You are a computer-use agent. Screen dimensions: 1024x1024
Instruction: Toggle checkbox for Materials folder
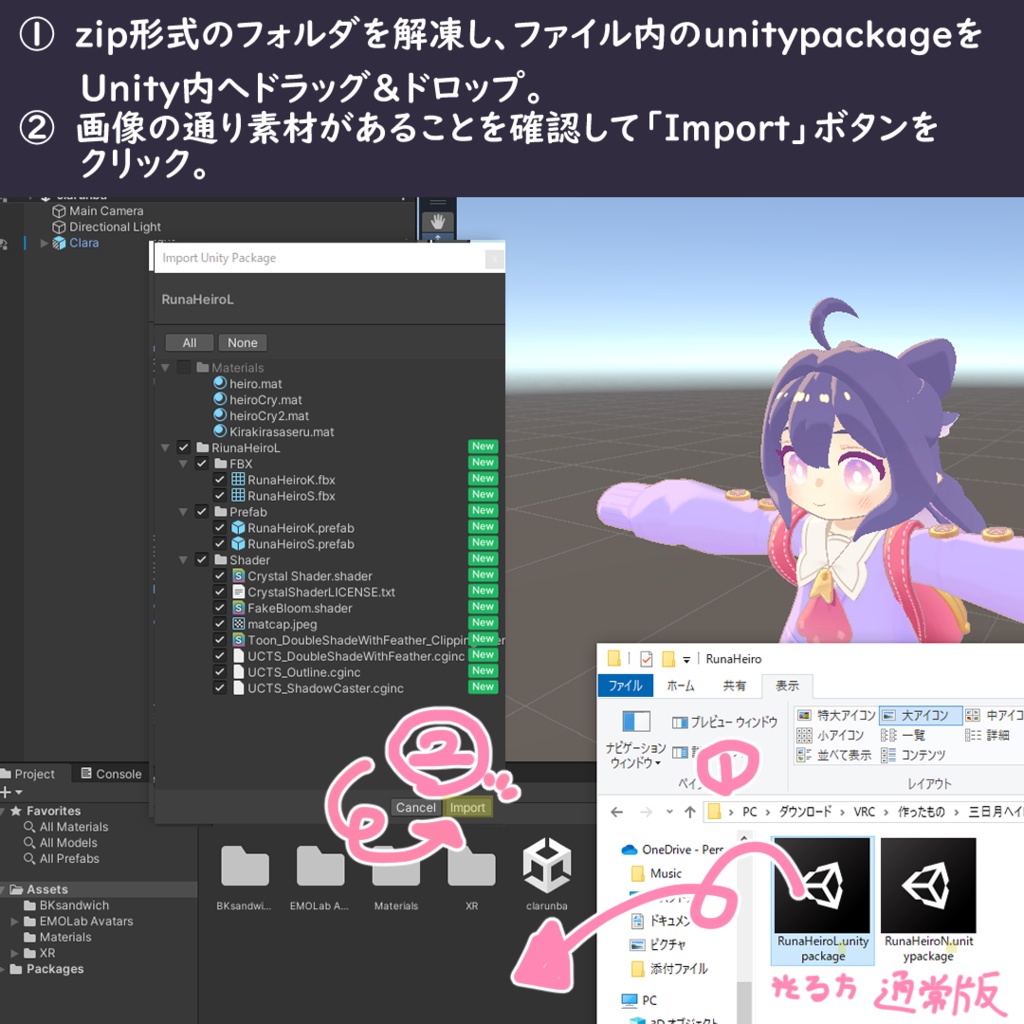pyautogui.click(x=184, y=368)
